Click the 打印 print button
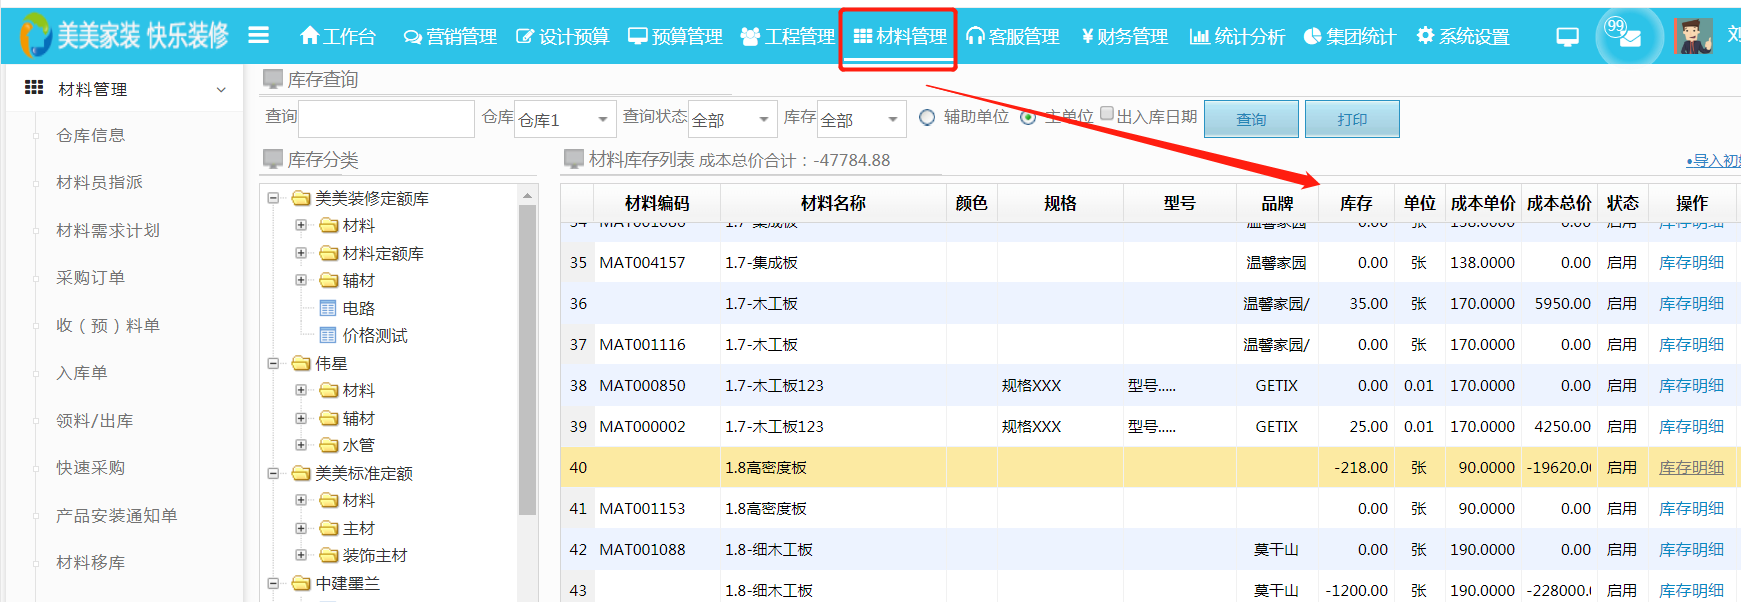The image size is (1741, 602). tap(1351, 119)
